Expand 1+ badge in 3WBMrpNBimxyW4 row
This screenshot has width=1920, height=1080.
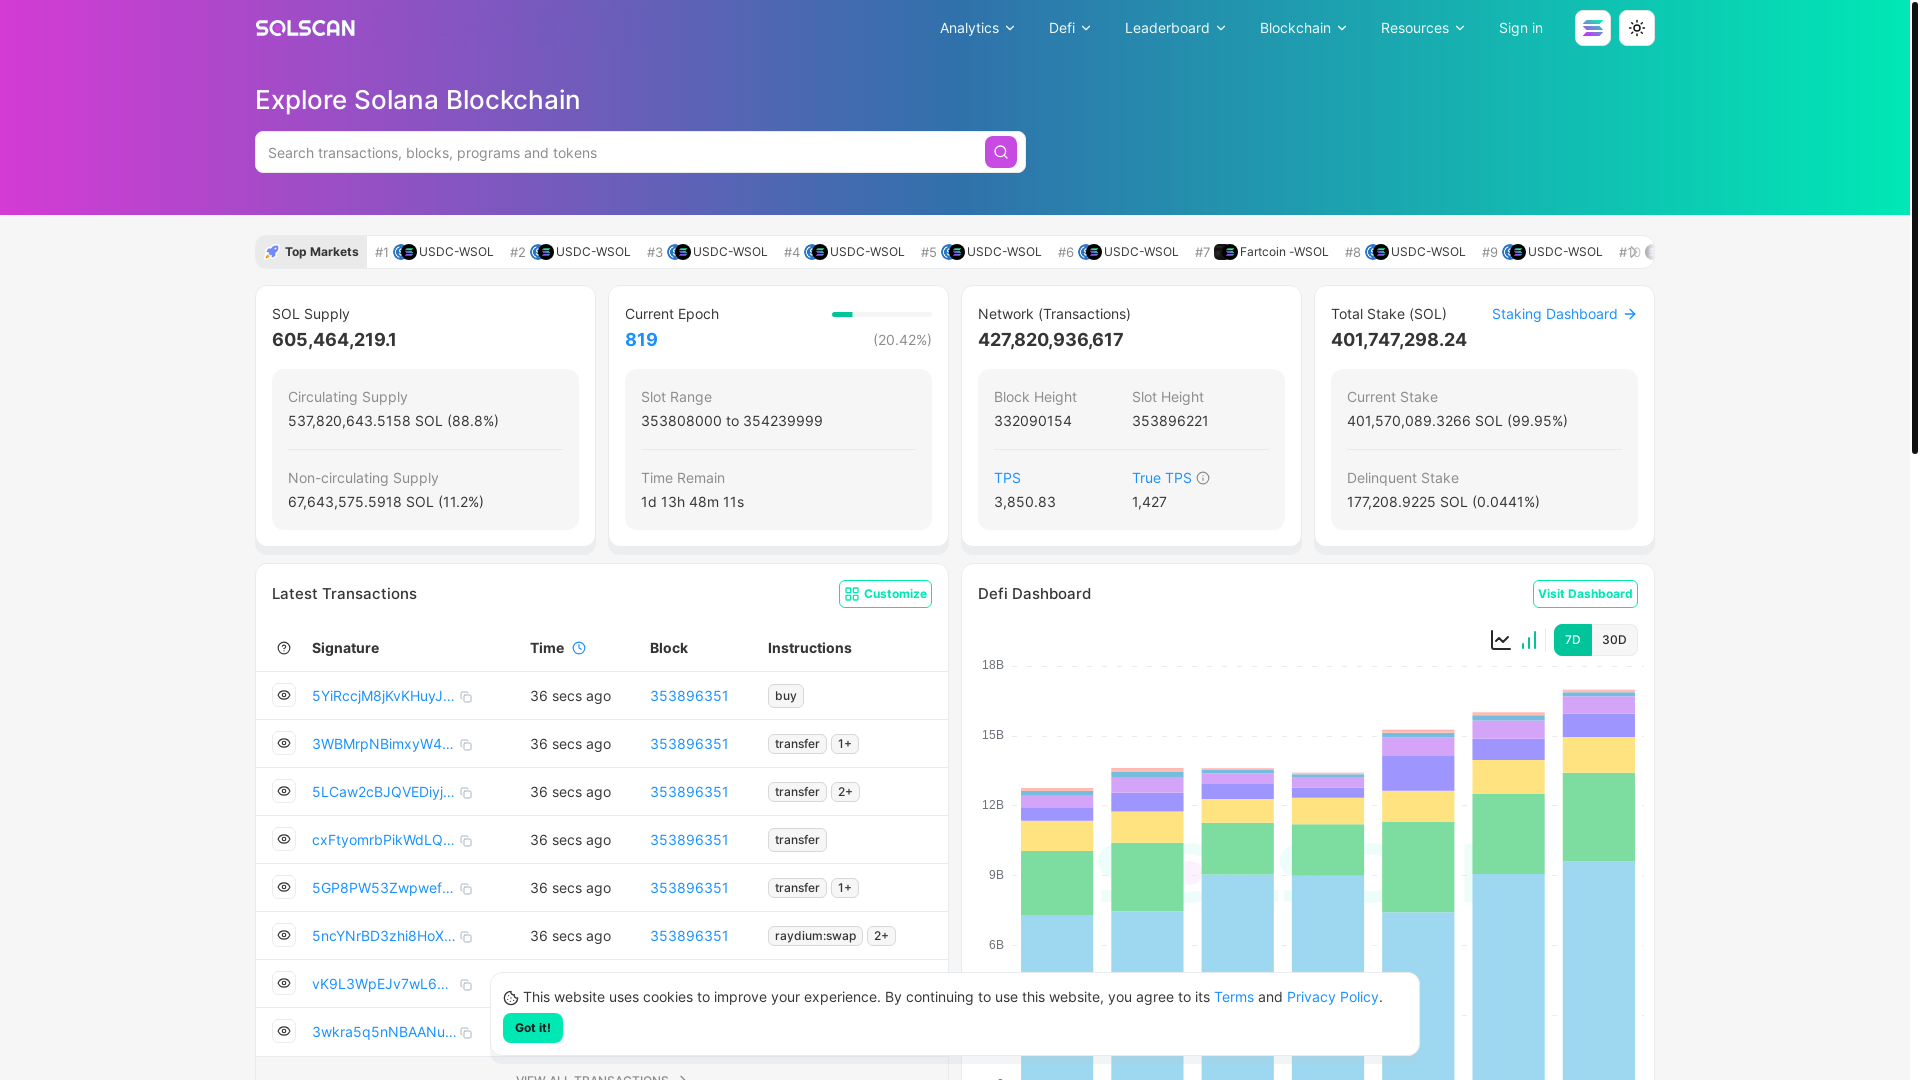click(x=845, y=744)
